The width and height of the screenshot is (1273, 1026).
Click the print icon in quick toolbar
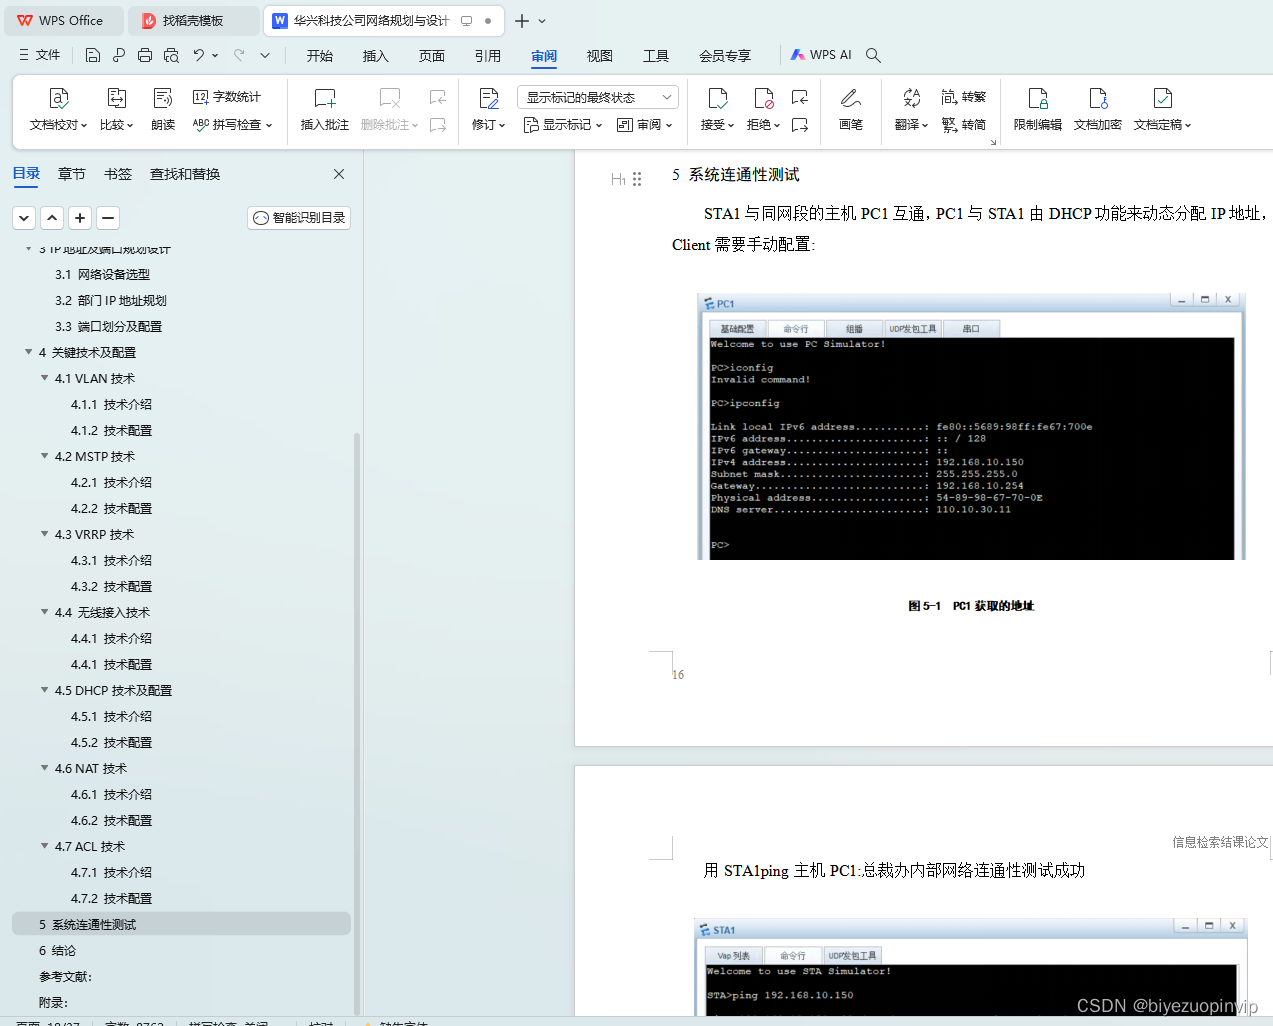pos(145,55)
